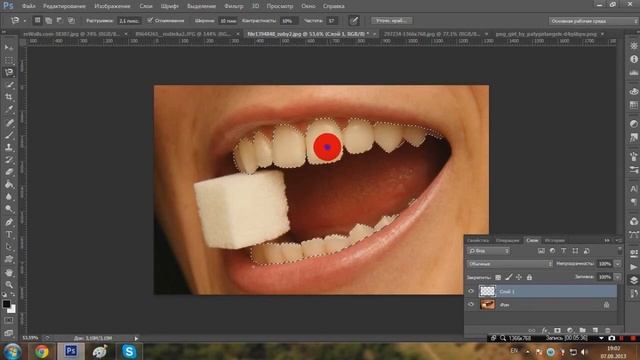Select the Horizontal Type tool
640x360 pixels.
pyautogui.click(x=9, y=235)
